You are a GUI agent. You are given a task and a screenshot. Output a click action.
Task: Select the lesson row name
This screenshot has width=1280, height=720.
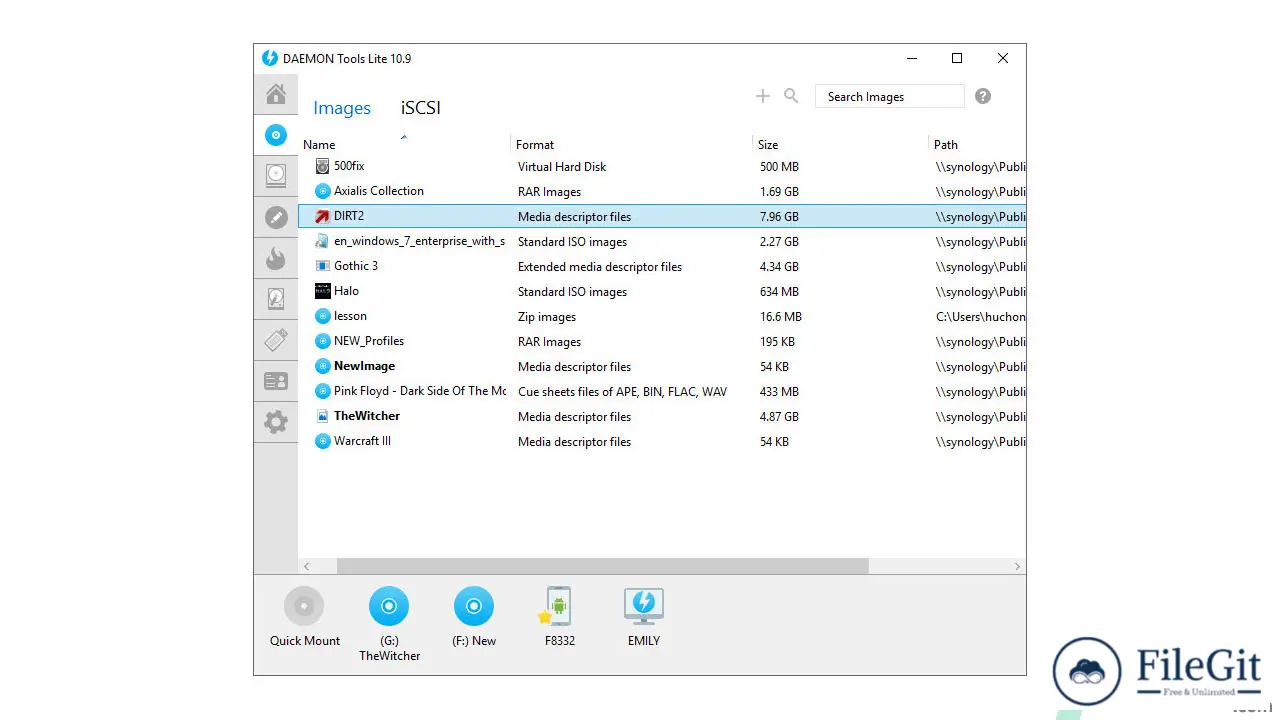[x=350, y=316]
